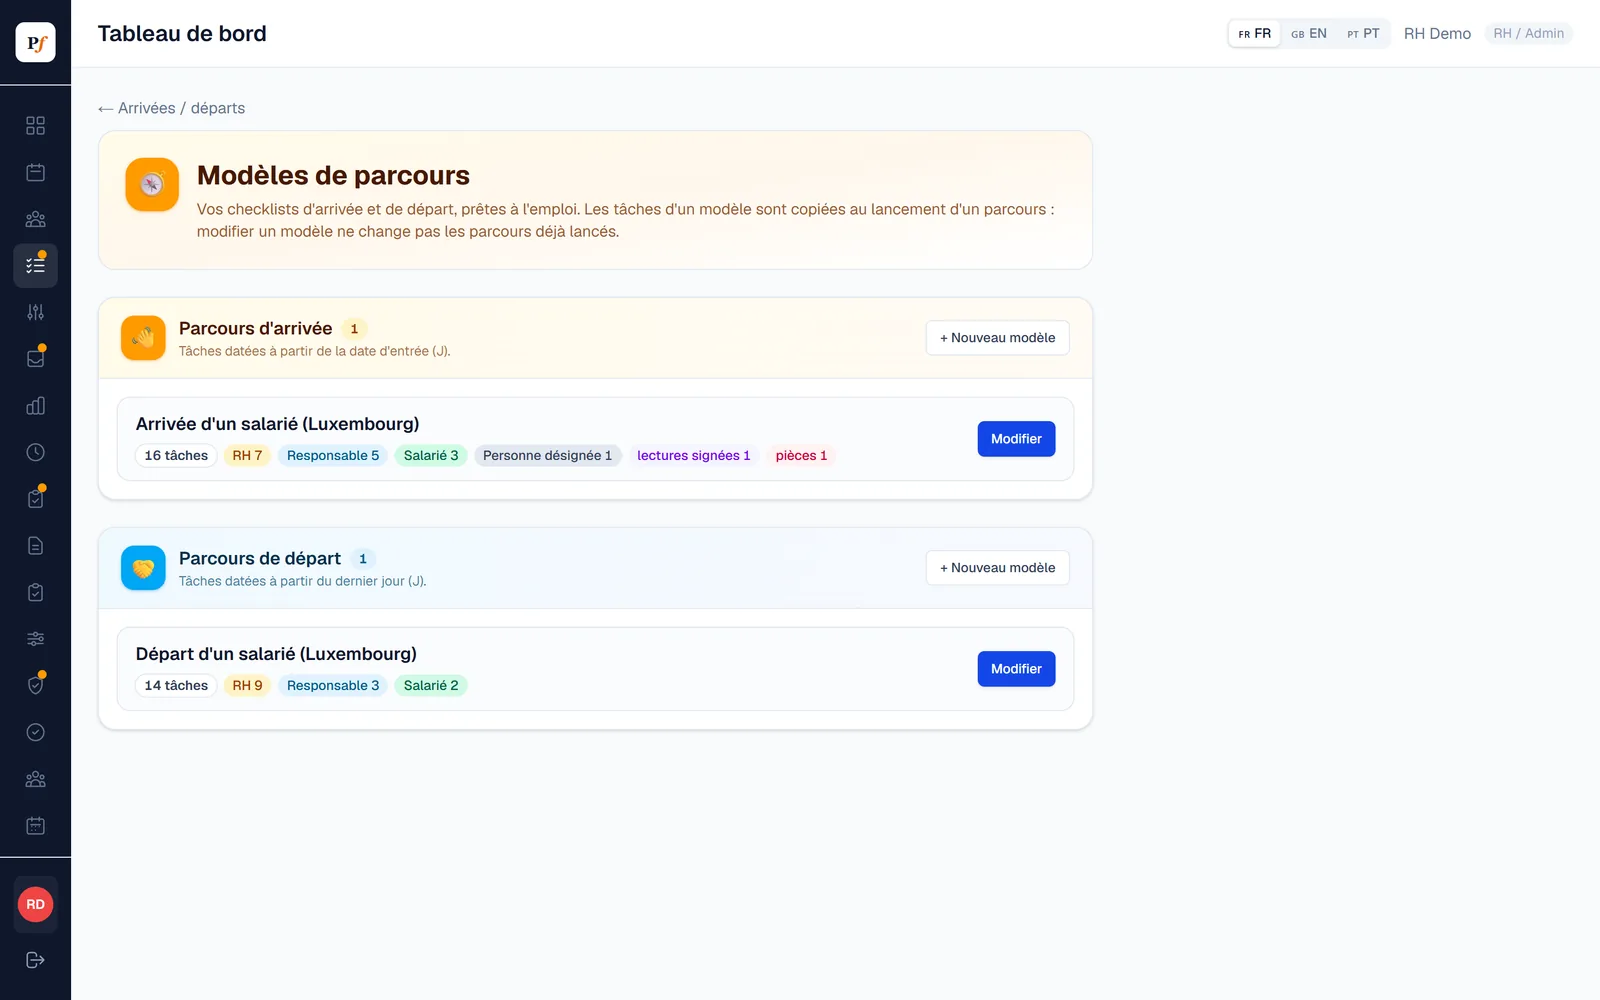1600x1000 pixels.
Task: Switch language to EN
Action: (x=1309, y=34)
